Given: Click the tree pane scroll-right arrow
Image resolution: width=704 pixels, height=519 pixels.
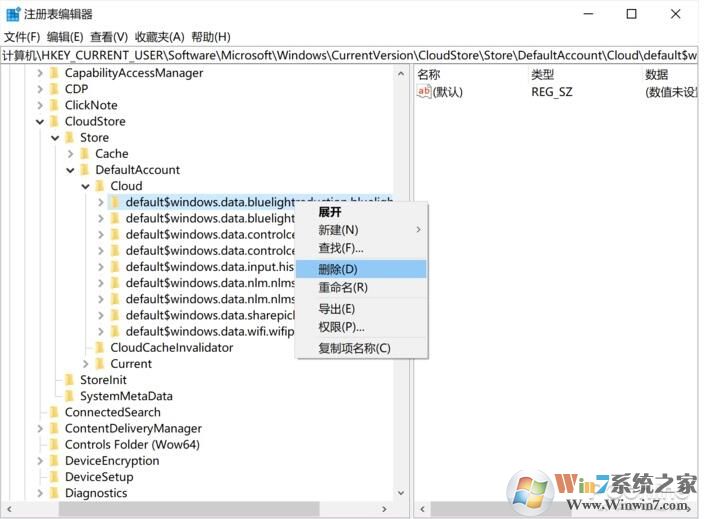Looking at the screenshot, I should (x=384, y=509).
